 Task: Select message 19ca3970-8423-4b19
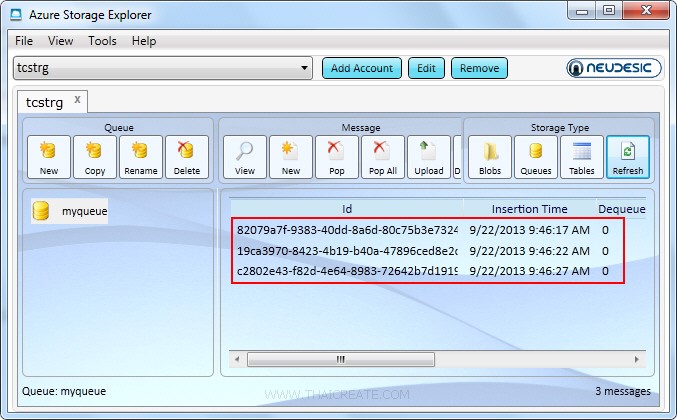click(347, 251)
